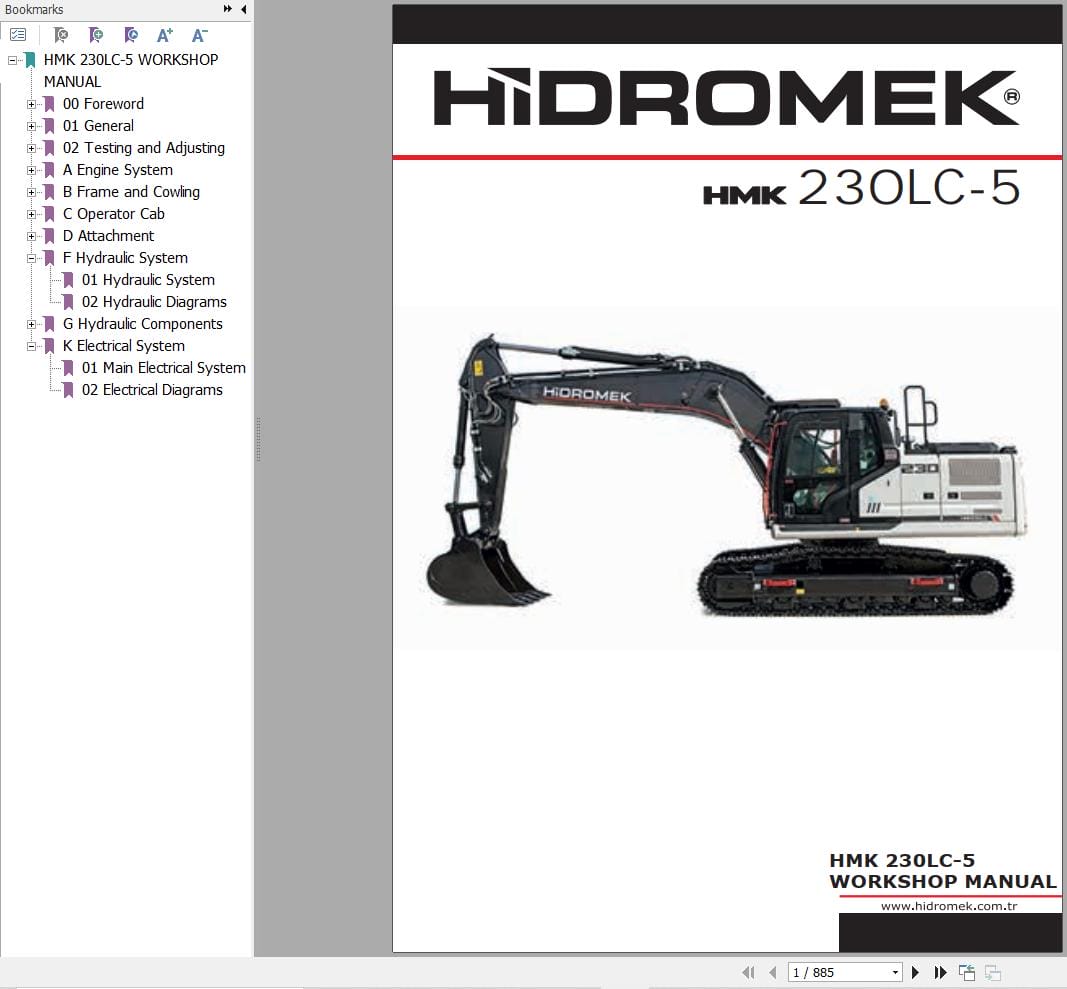Go to the last page
The image size is (1067, 989).
(x=940, y=971)
